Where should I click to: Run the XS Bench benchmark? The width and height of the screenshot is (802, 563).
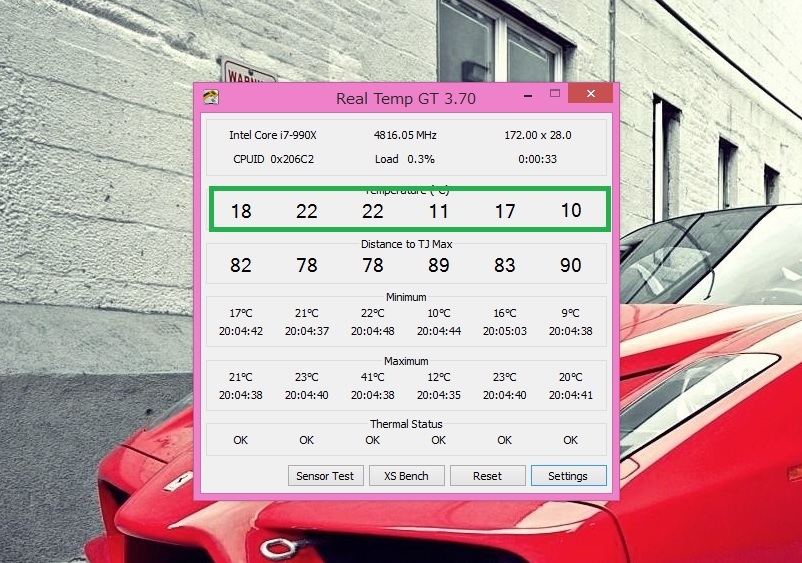(x=407, y=476)
